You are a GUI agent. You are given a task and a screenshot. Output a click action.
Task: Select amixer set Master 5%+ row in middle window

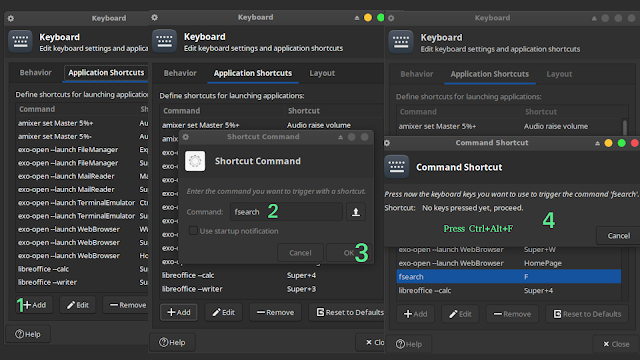tap(272, 125)
